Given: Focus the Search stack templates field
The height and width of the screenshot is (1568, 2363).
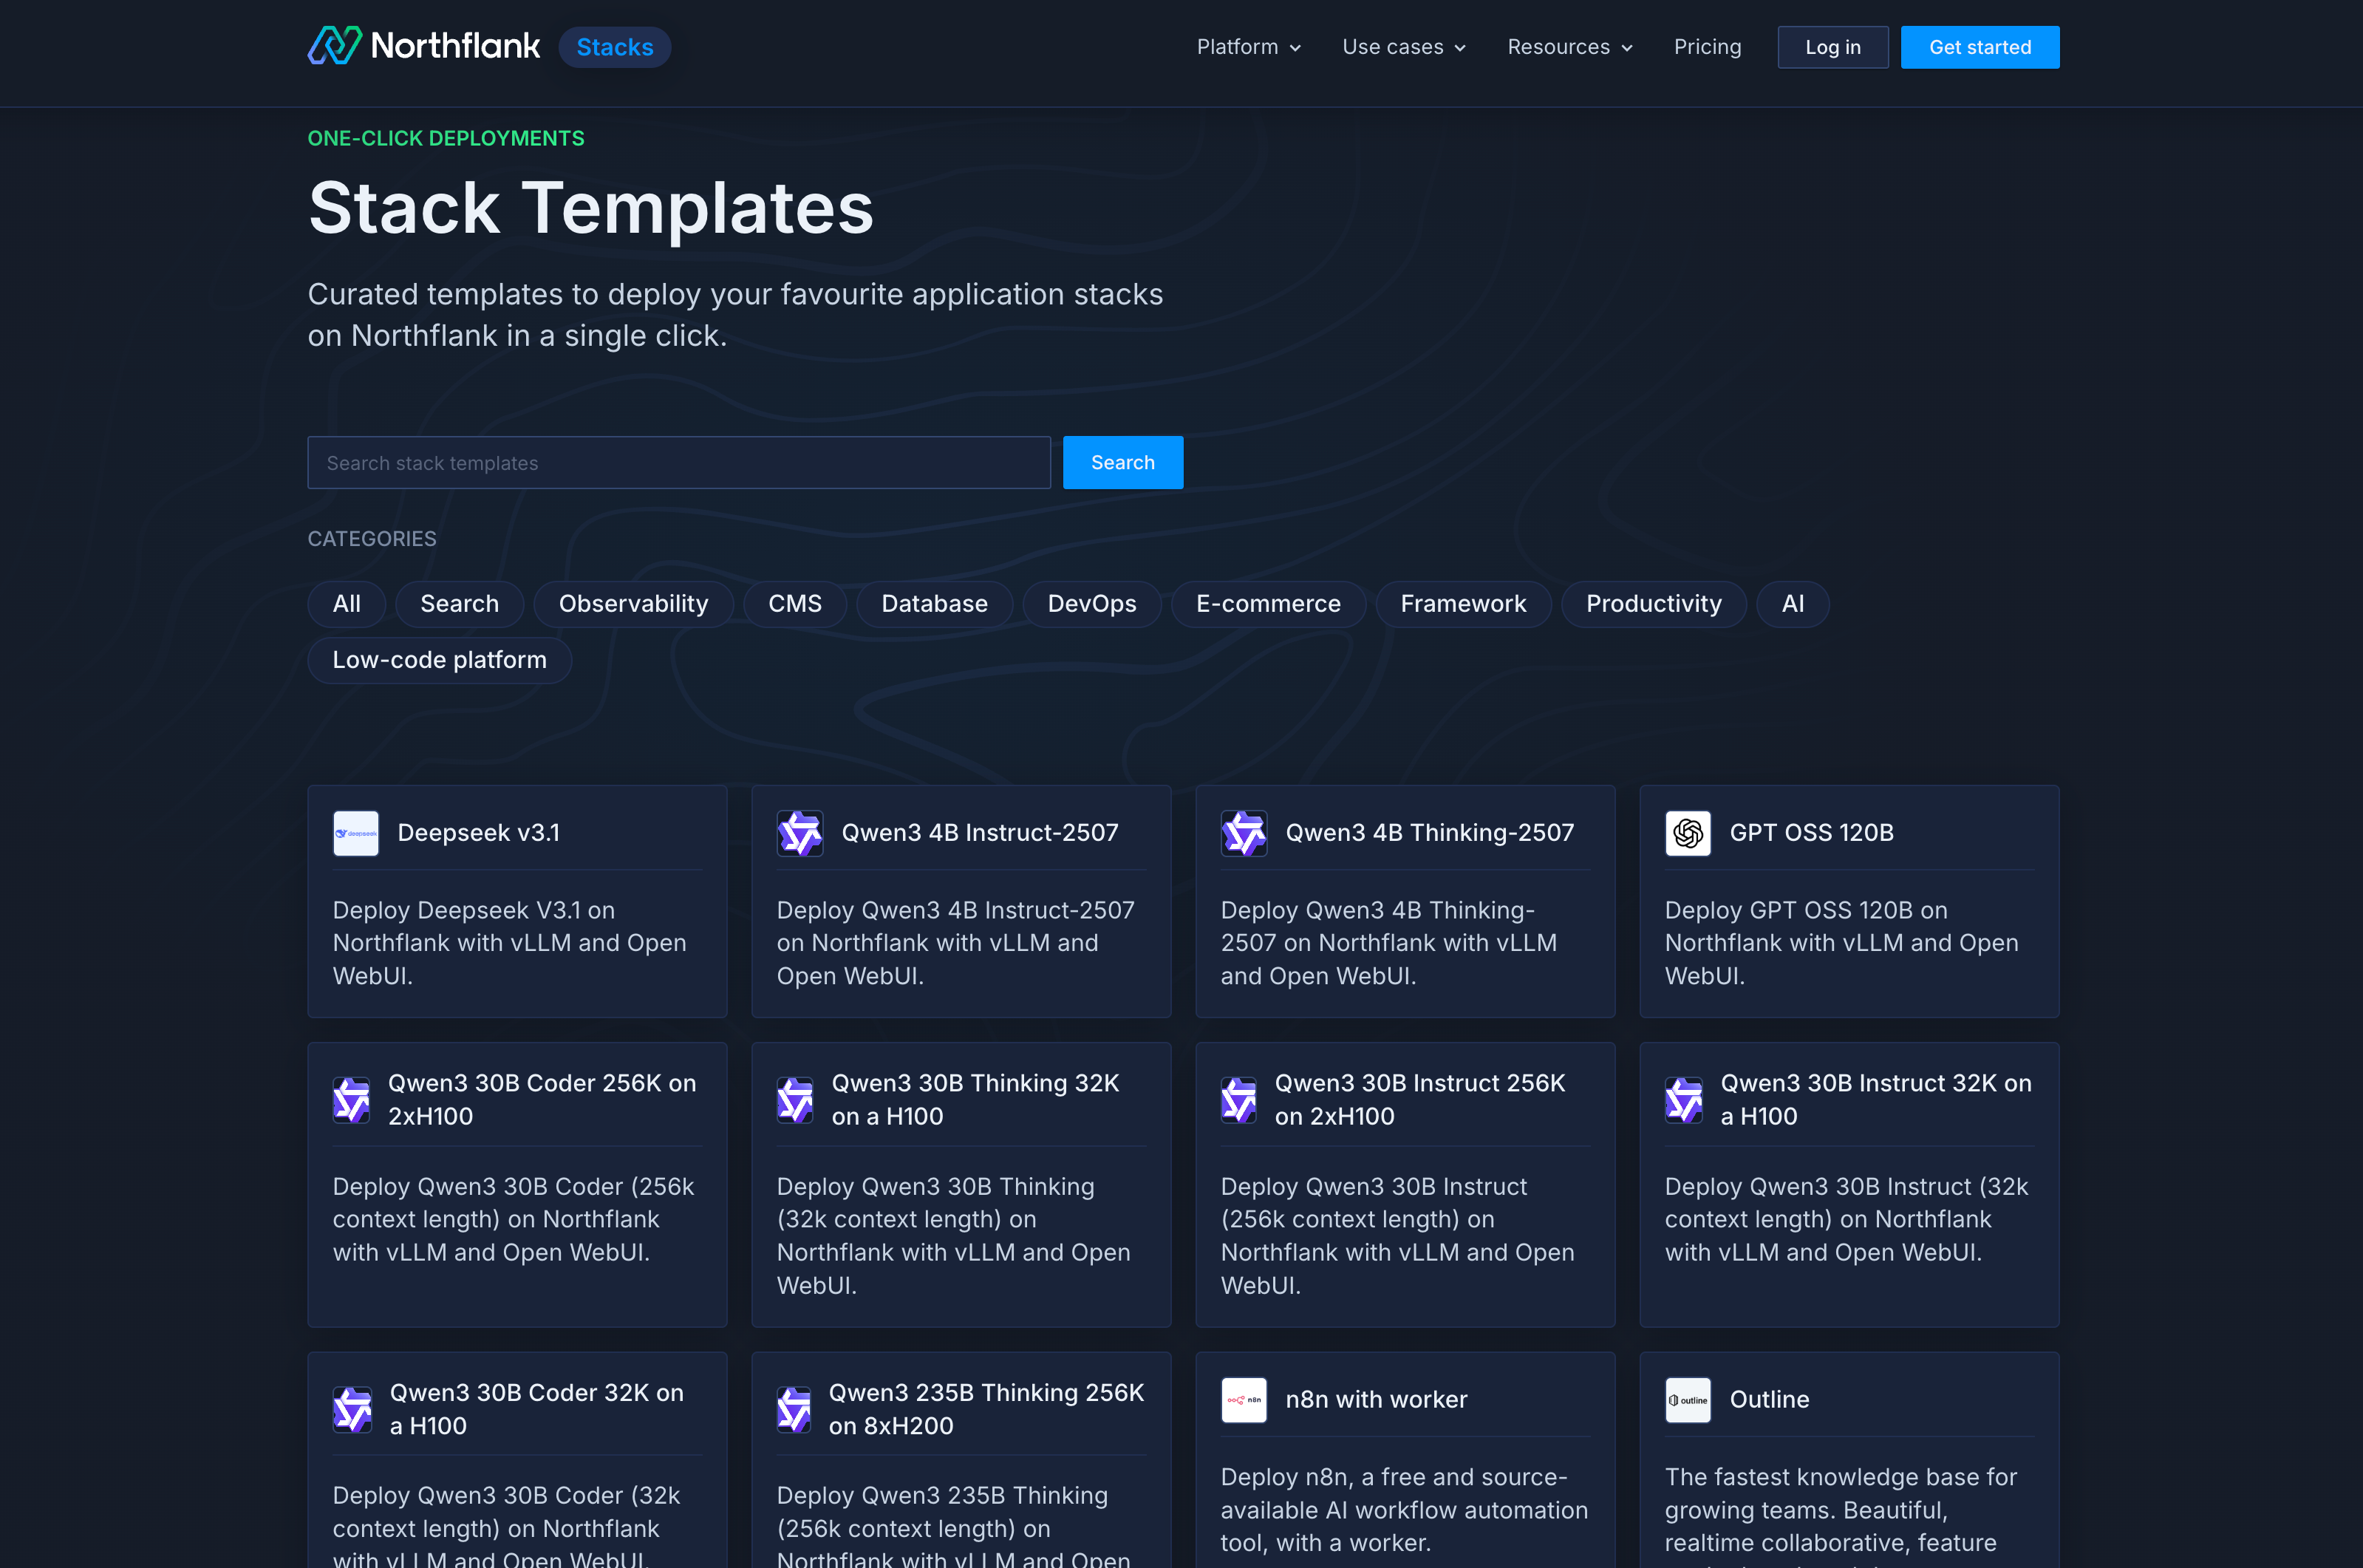Looking at the screenshot, I should (x=679, y=462).
